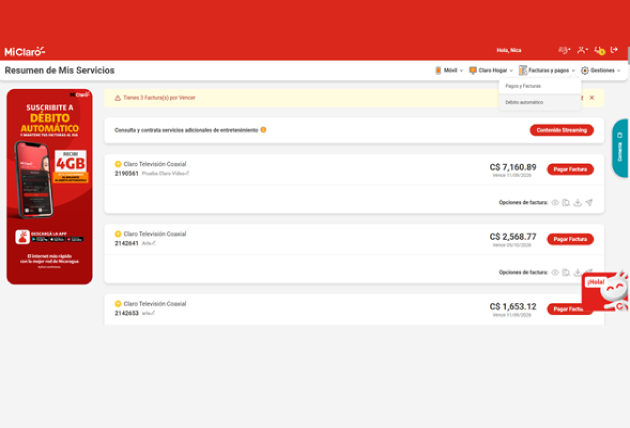
Task: Click the Móvil phone icon
Action: click(438, 70)
